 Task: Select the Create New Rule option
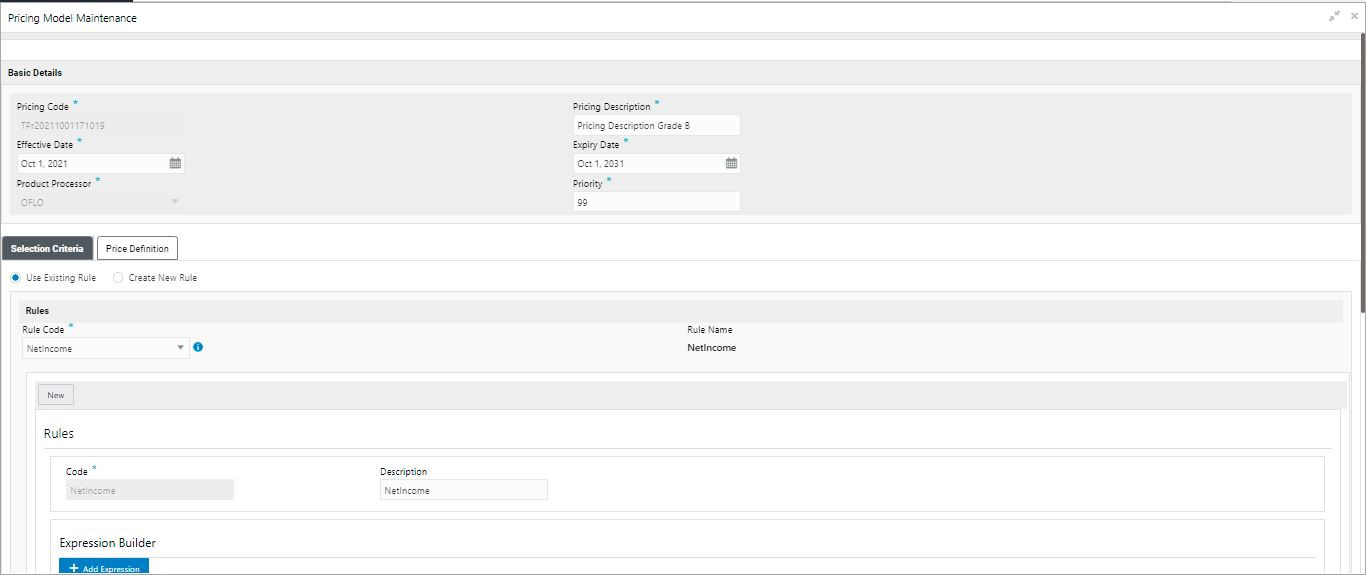point(118,277)
